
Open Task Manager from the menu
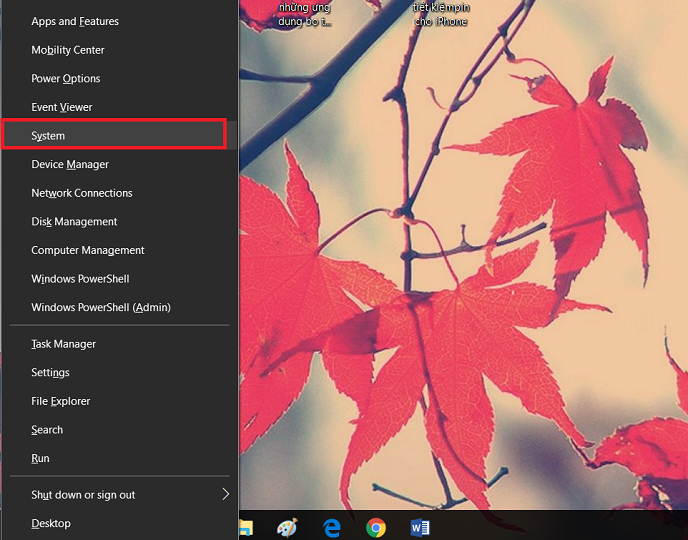64,344
